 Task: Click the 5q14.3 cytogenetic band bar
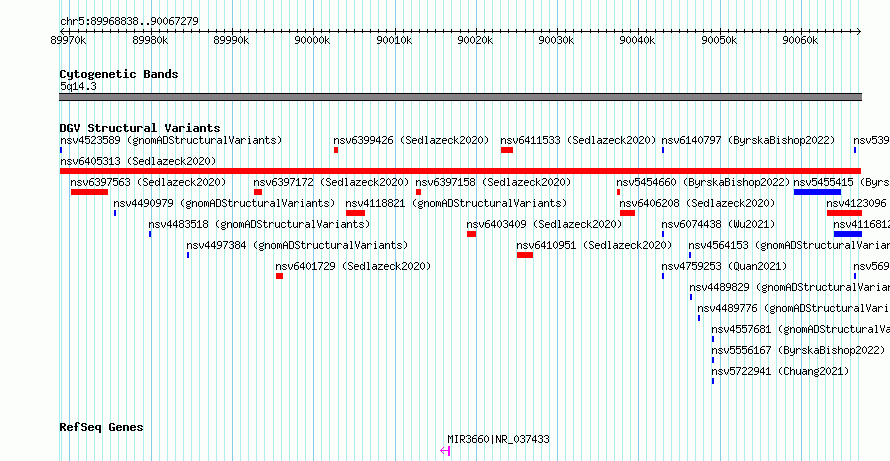pyautogui.click(x=460, y=97)
